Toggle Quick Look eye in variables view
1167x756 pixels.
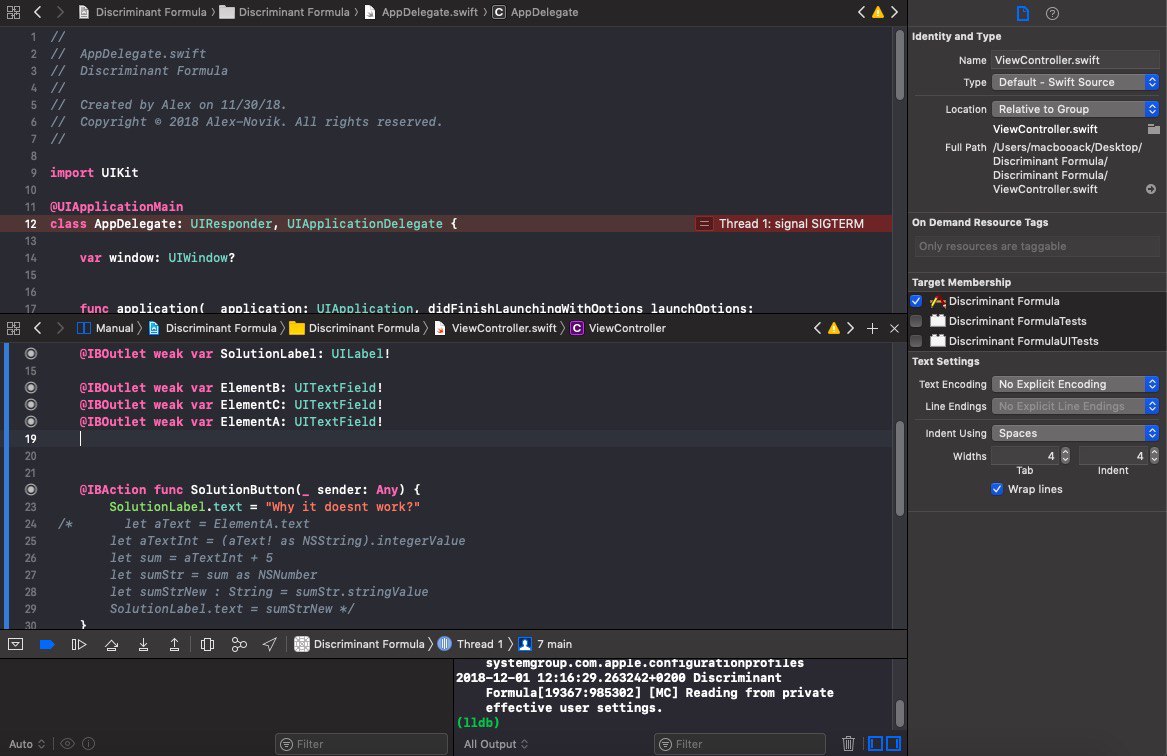[x=67, y=743]
